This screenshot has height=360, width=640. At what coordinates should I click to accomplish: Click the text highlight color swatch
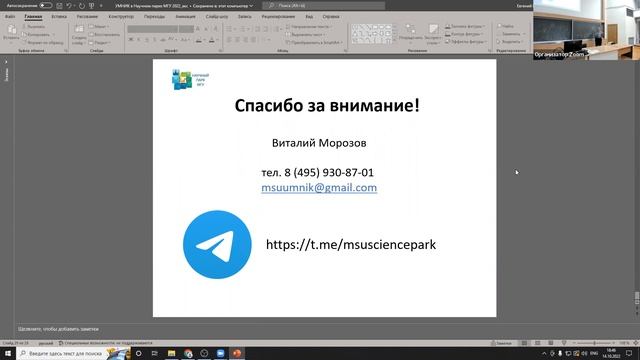(199, 40)
